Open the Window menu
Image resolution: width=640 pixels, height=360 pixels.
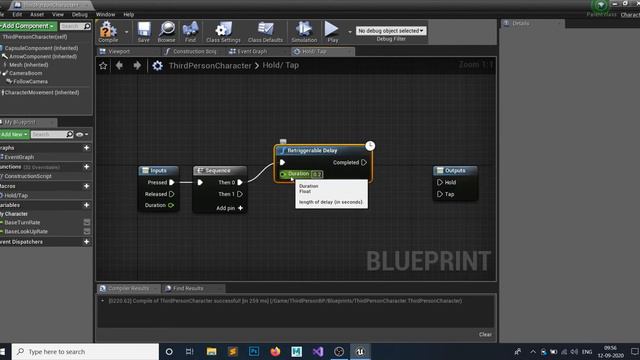point(105,14)
